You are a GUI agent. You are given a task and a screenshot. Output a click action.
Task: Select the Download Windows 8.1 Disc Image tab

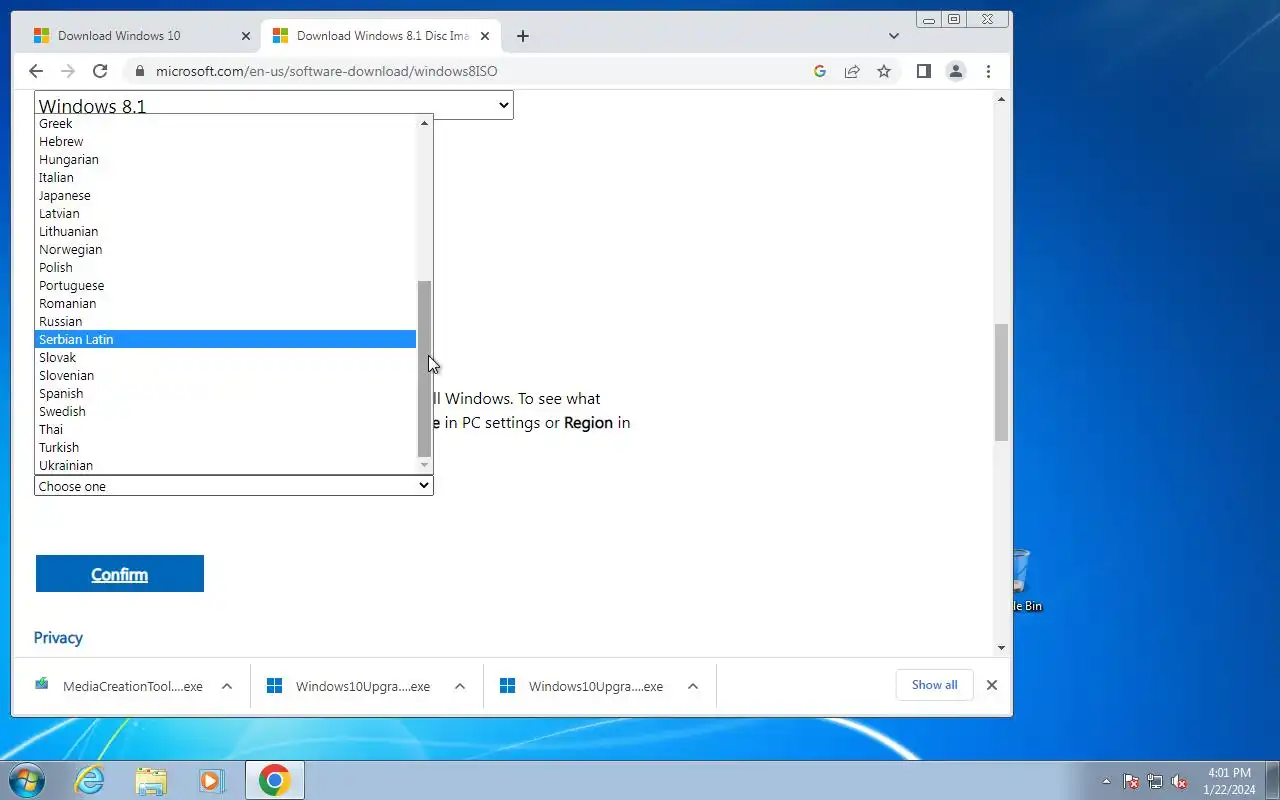380,36
